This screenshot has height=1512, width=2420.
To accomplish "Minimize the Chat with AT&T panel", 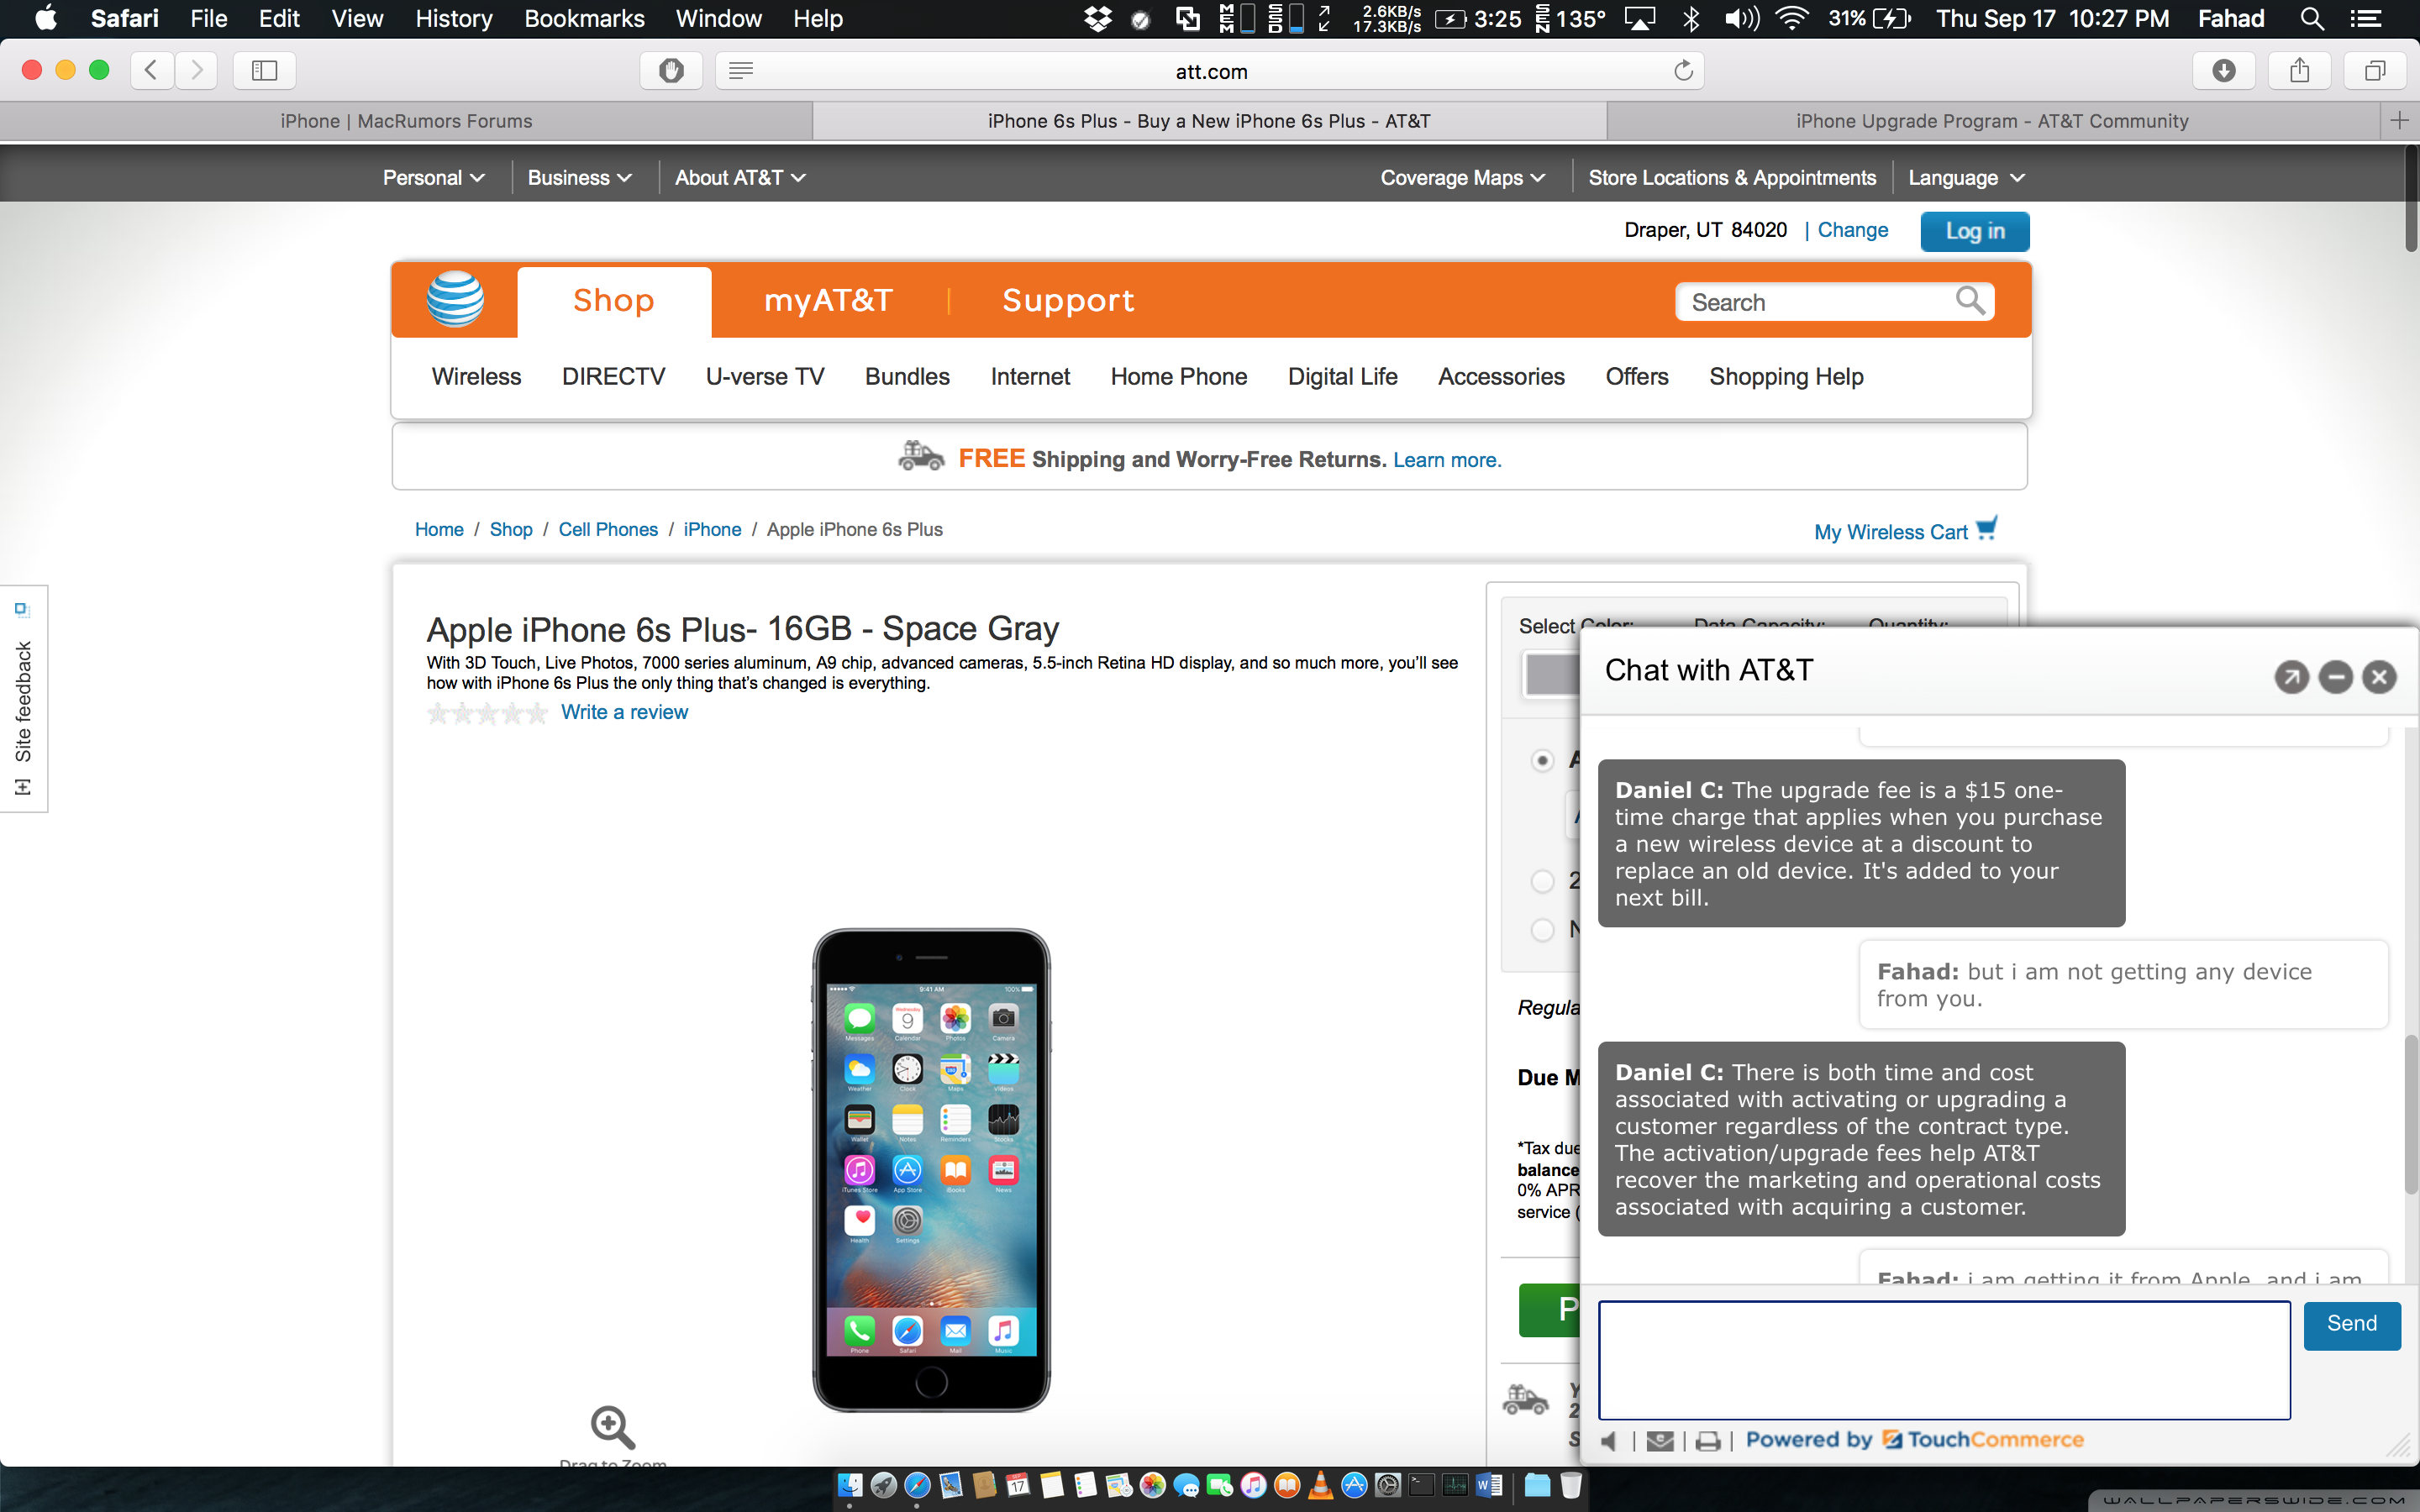I will click(x=2335, y=677).
